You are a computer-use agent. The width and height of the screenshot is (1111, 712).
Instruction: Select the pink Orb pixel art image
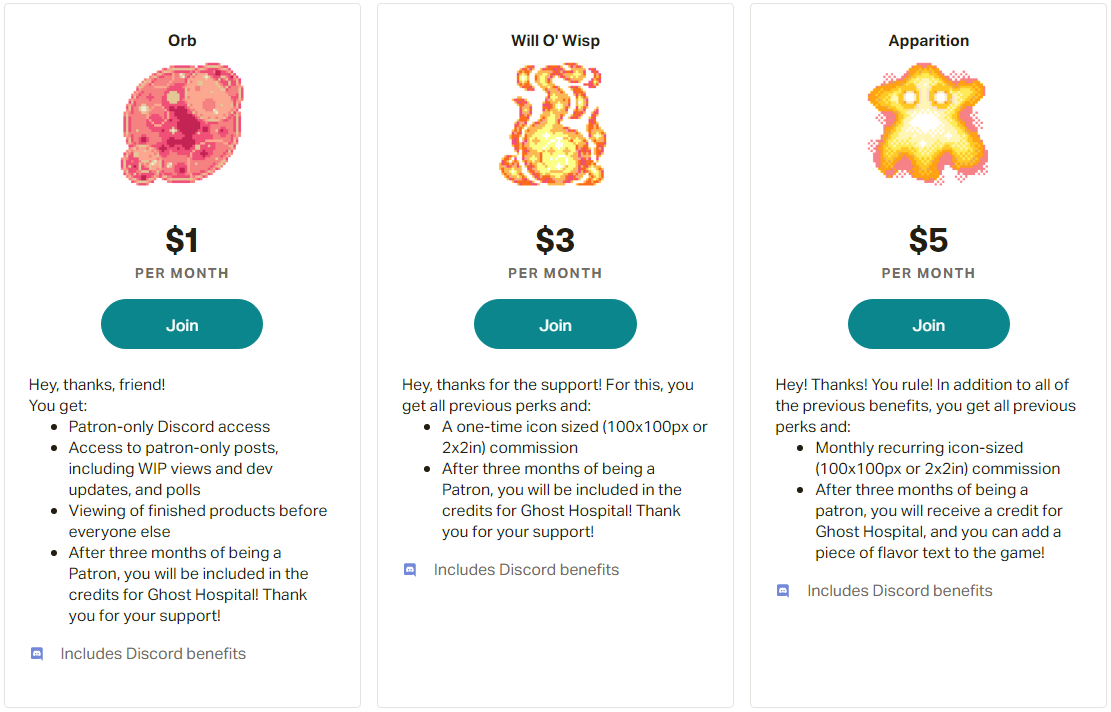click(181, 124)
